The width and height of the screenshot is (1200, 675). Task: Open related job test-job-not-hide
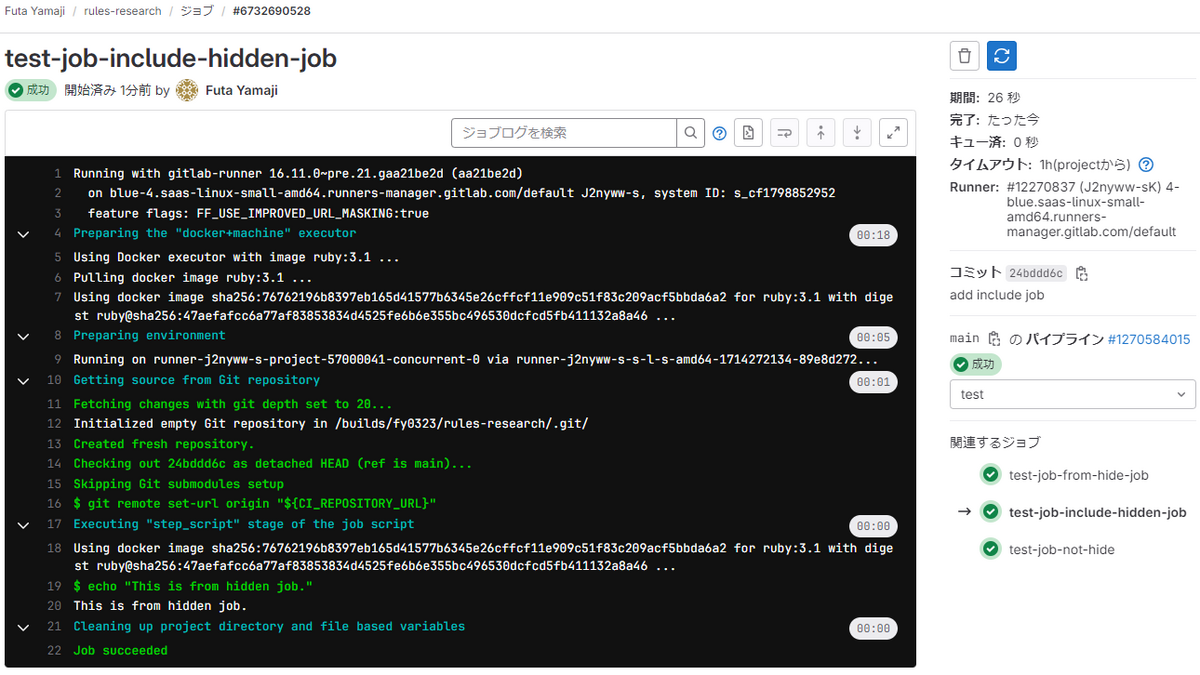(1061, 549)
